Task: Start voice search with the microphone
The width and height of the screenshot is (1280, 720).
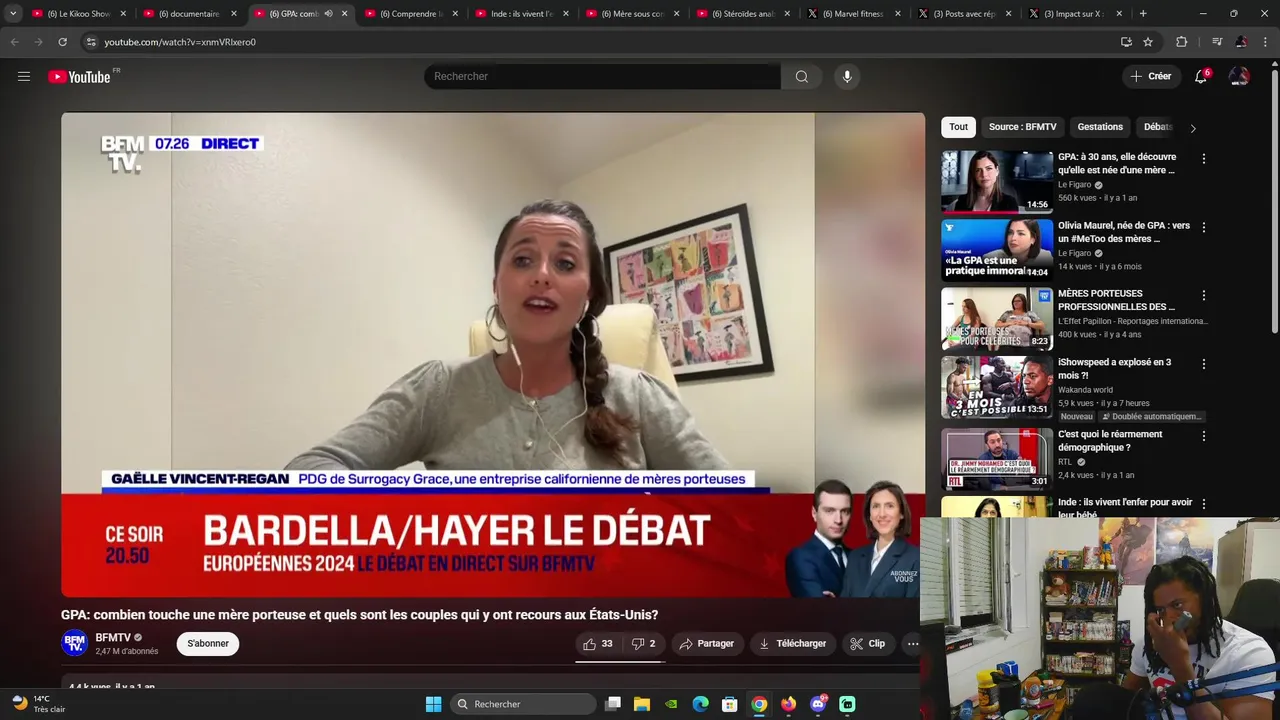Action: [x=847, y=76]
